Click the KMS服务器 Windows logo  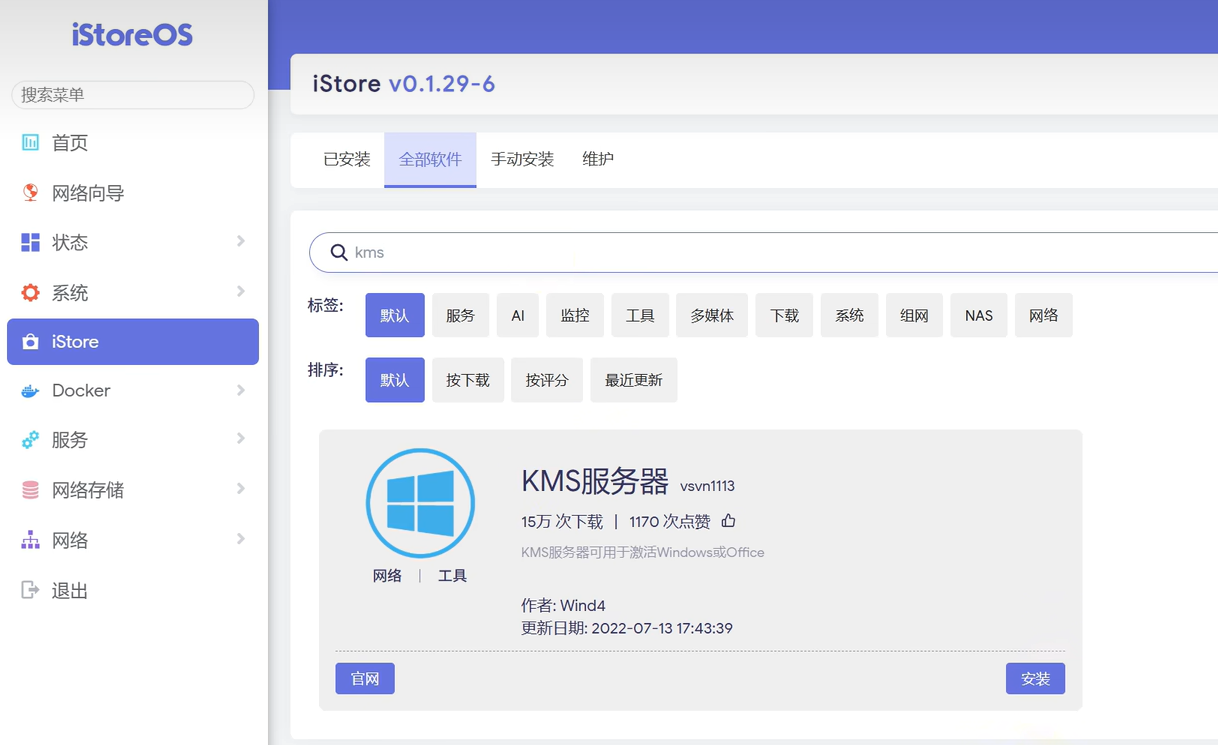pos(420,503)
